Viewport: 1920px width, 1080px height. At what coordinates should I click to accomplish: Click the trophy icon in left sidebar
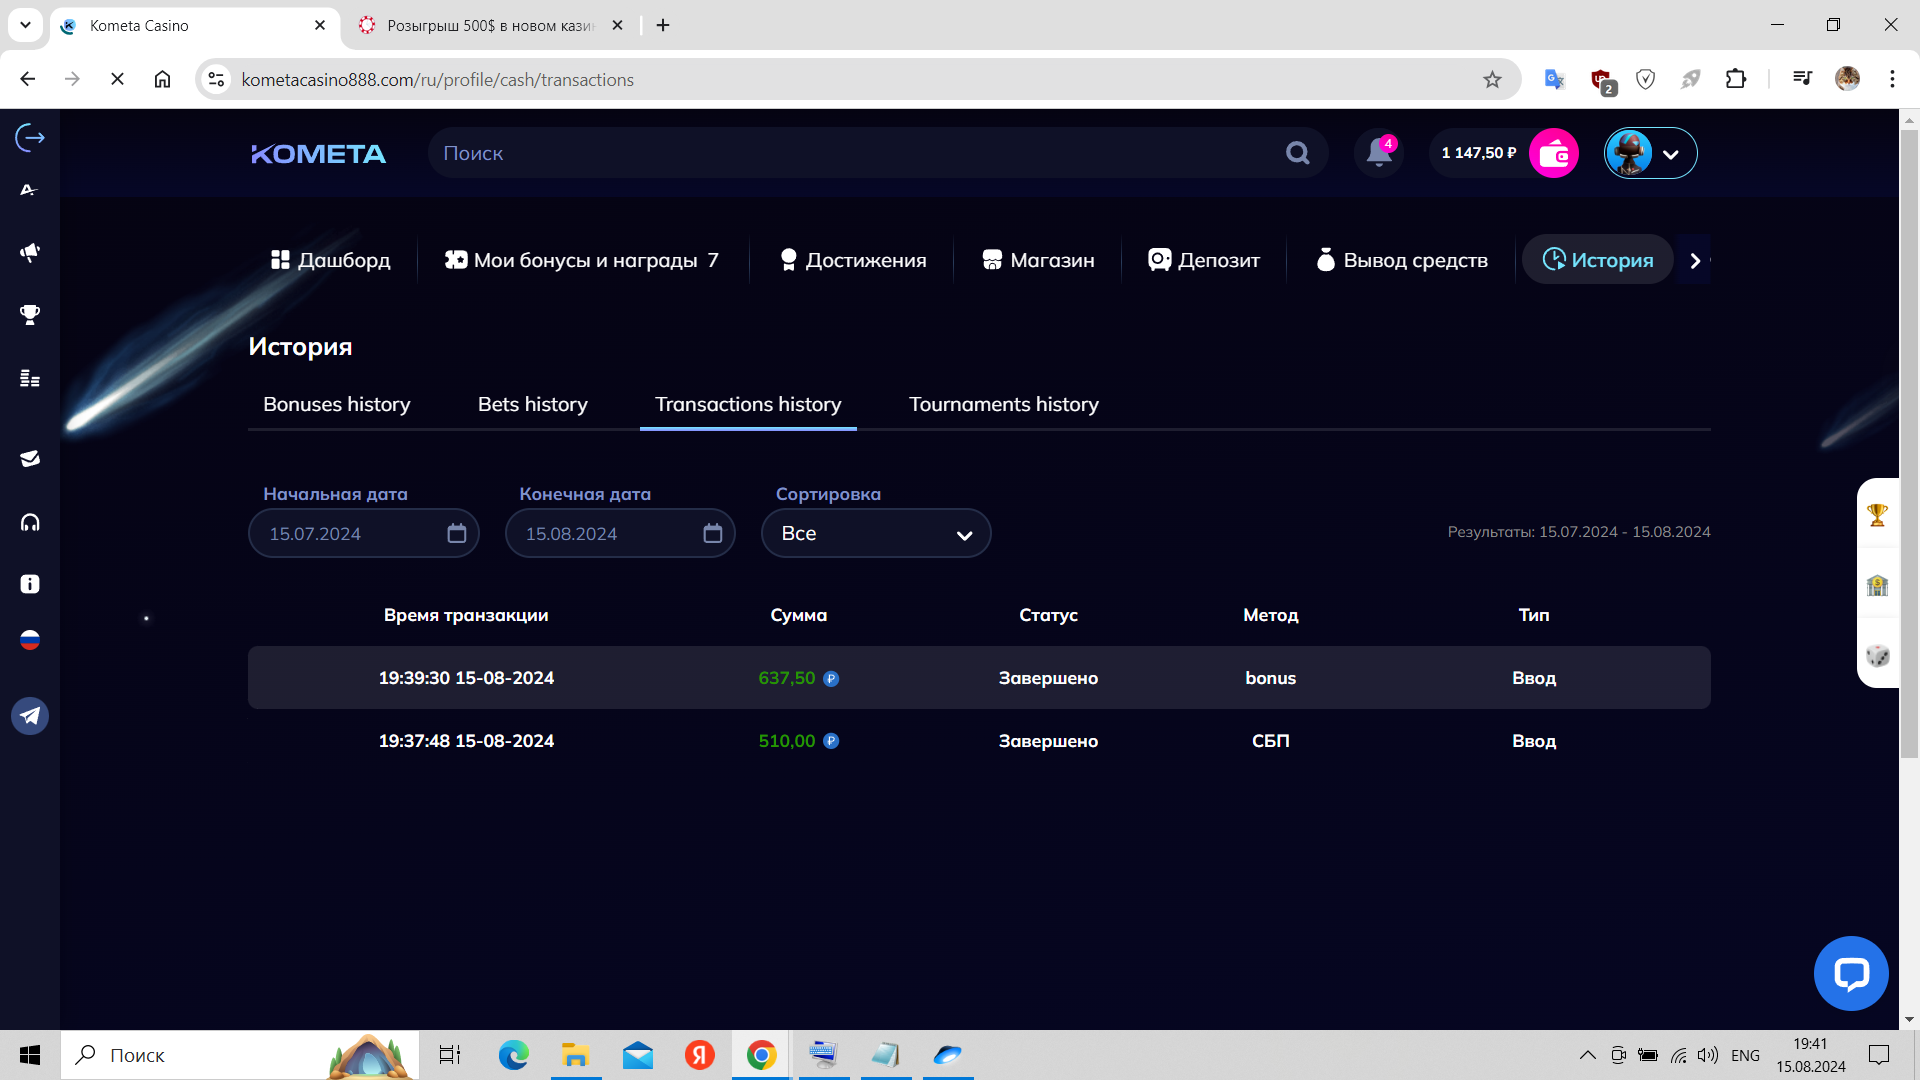30,315
